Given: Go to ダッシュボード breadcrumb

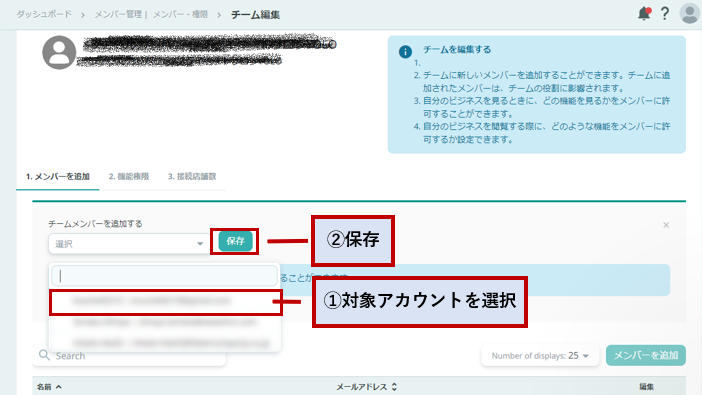Looking at the screenshot, I should pos(44,14).
